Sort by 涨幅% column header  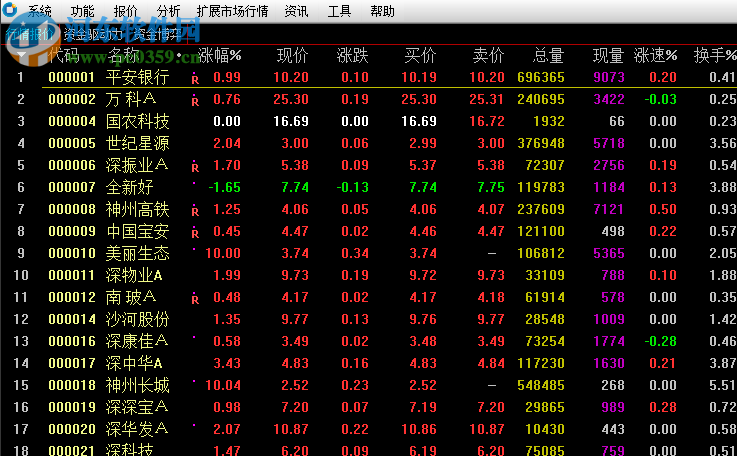pos(220,56)
